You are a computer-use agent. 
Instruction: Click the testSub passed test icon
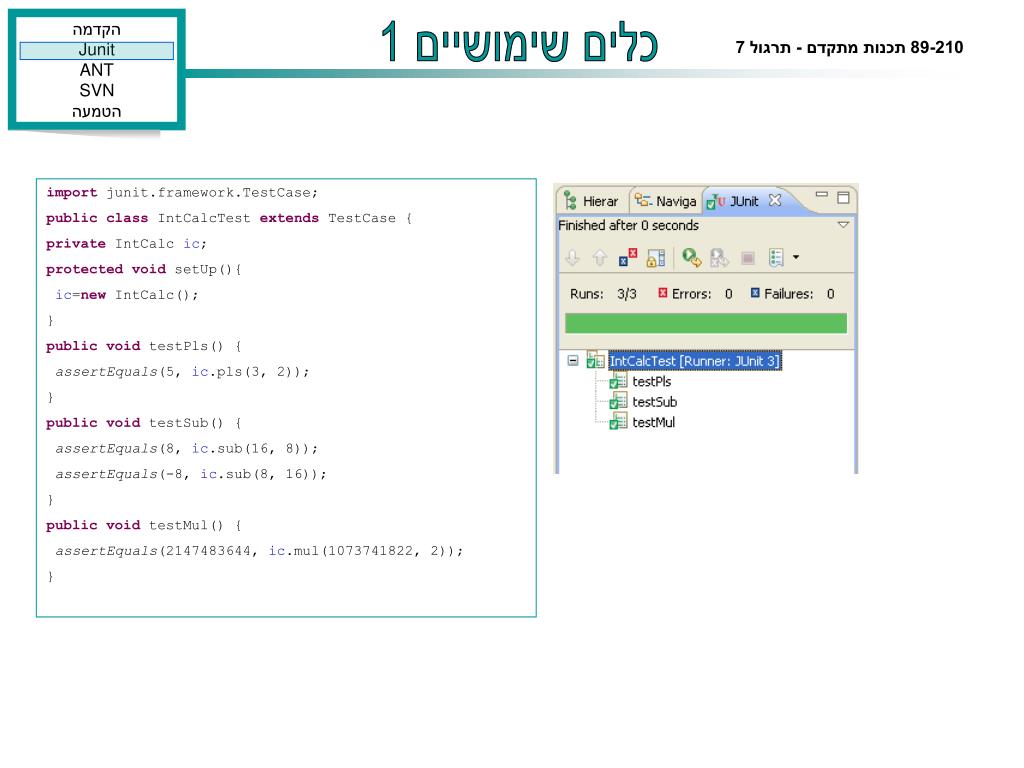coord(618,402)
